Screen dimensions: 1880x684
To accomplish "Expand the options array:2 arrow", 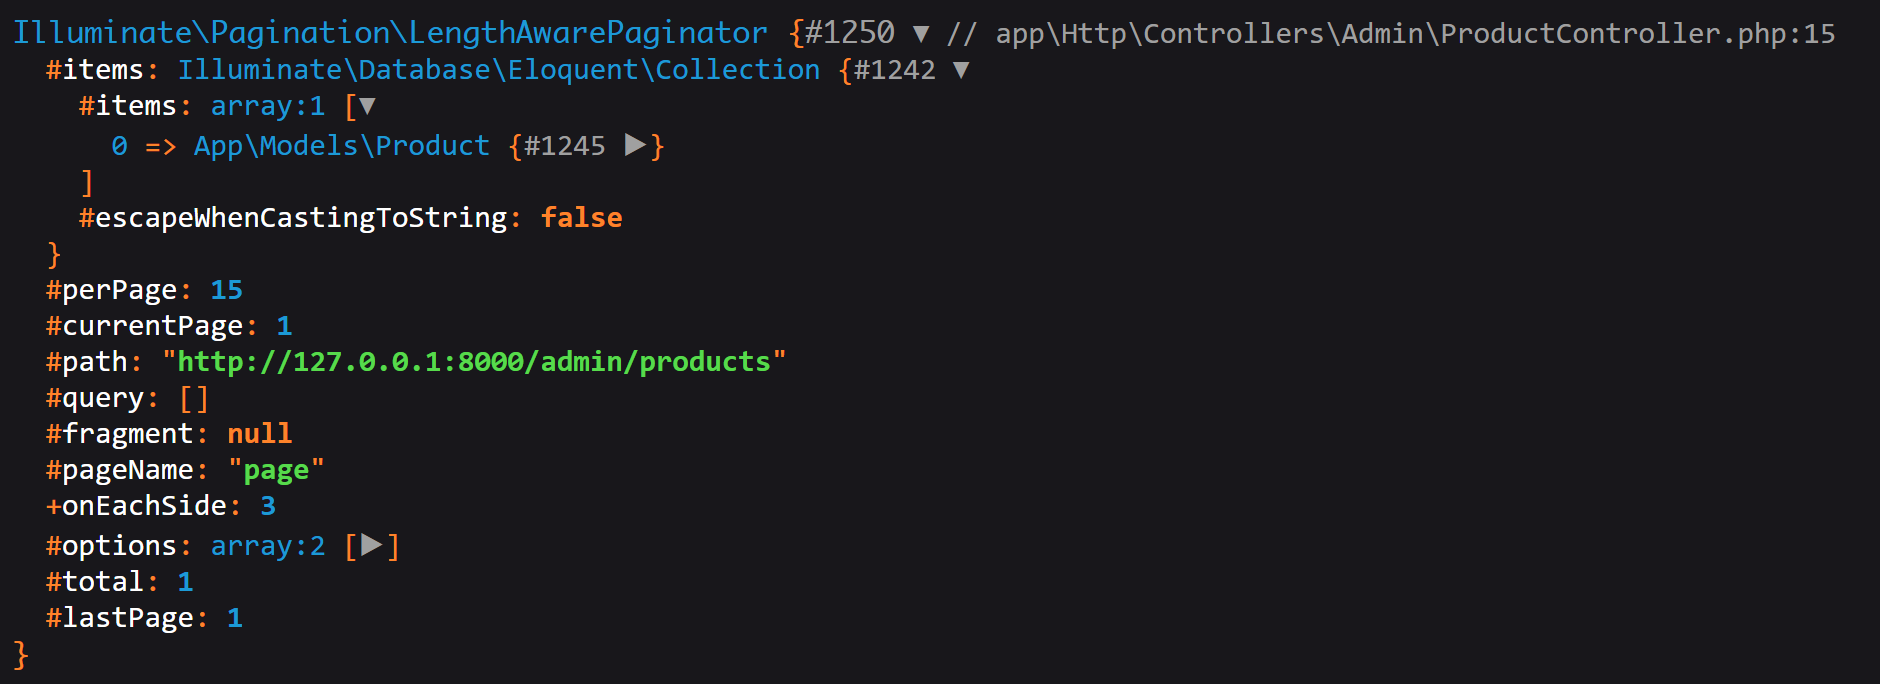I will pos(371,546).
